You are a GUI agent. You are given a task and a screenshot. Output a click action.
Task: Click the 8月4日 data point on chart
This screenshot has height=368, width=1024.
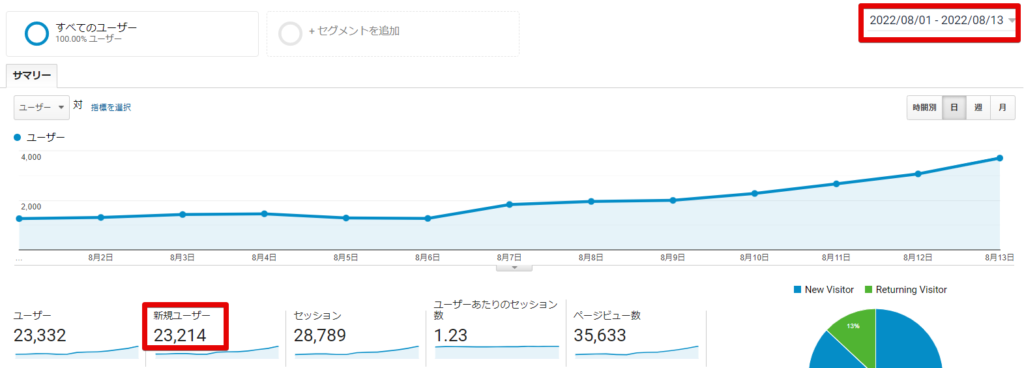(x=264, y=213)
